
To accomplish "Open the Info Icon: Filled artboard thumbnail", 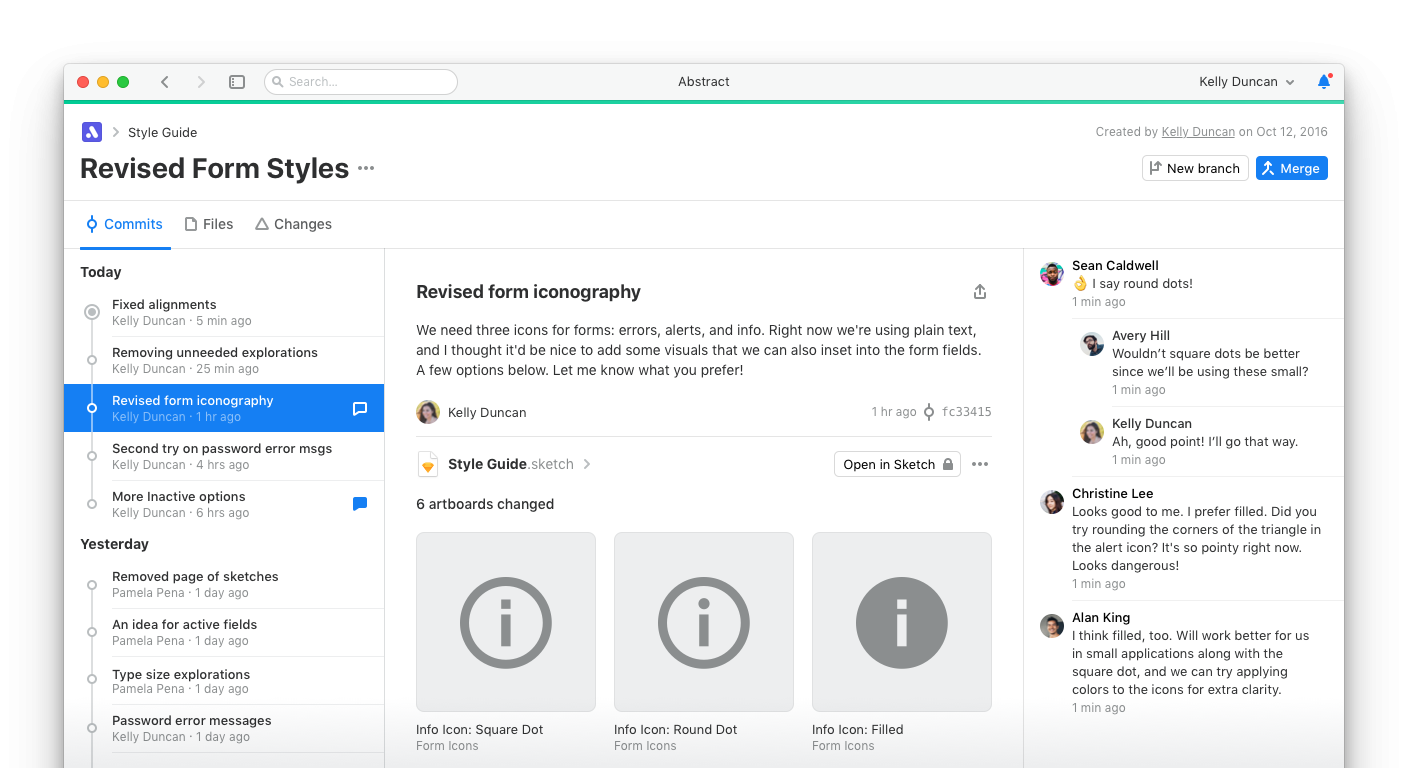I will tap(901, 622).
